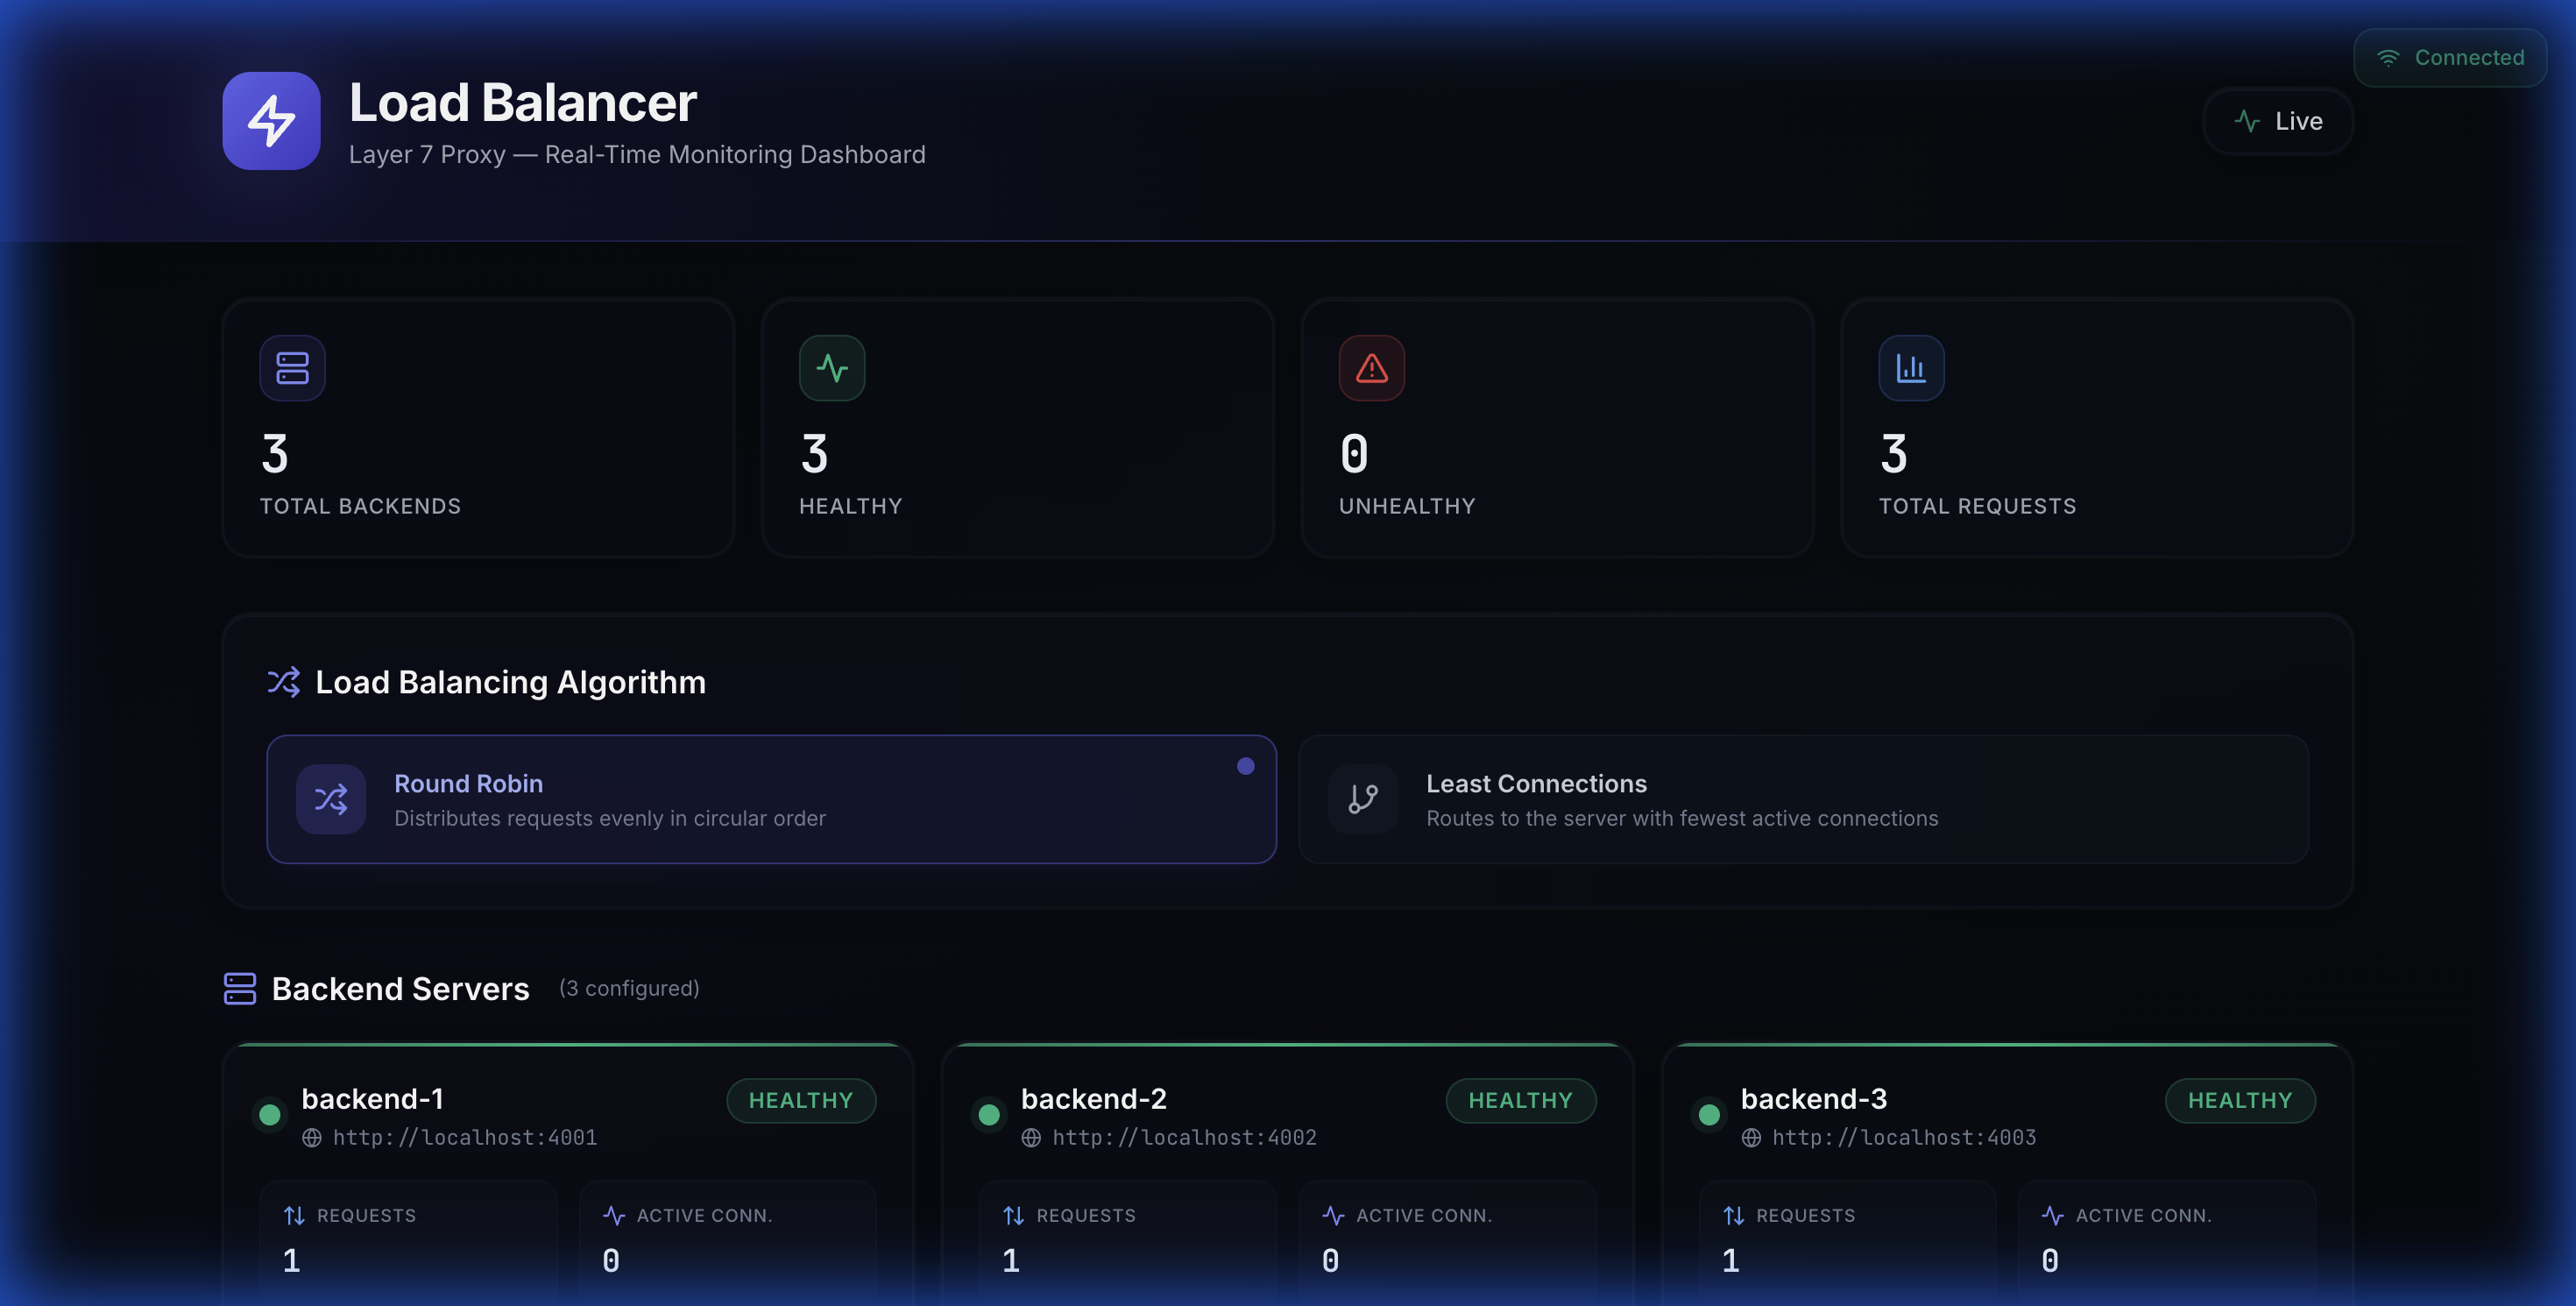This screenshot has height=1306, width=2576.
Task: Click the Connected status badge
Action: pyautogui.click(x=2449, y=58)
